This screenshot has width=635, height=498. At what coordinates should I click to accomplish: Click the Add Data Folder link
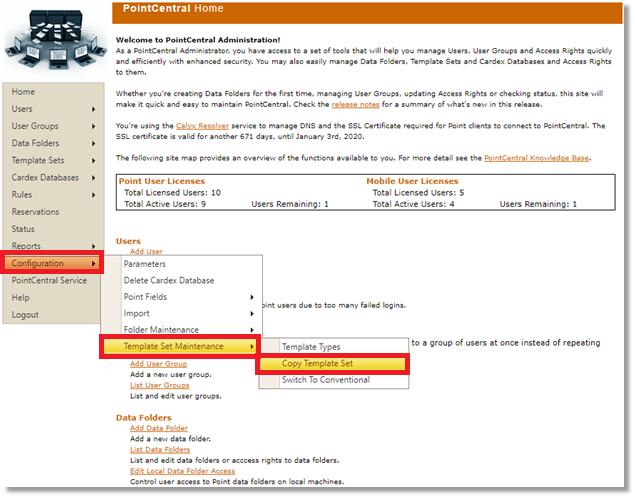tap(159, 428)
